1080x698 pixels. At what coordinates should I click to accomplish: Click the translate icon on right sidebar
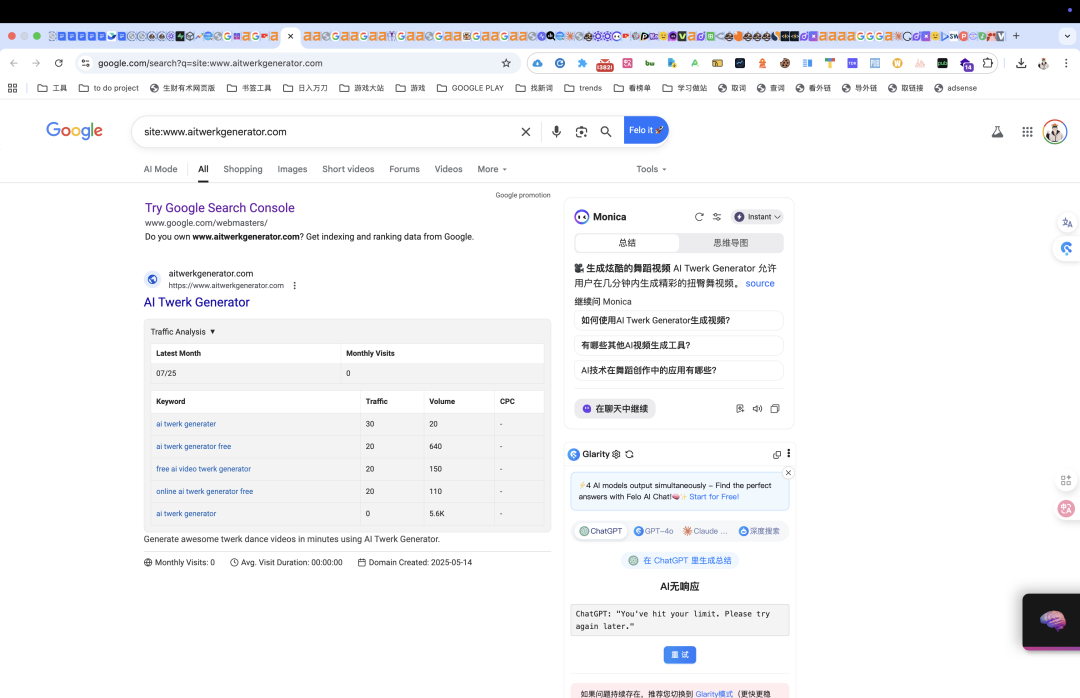(1067, 223)
